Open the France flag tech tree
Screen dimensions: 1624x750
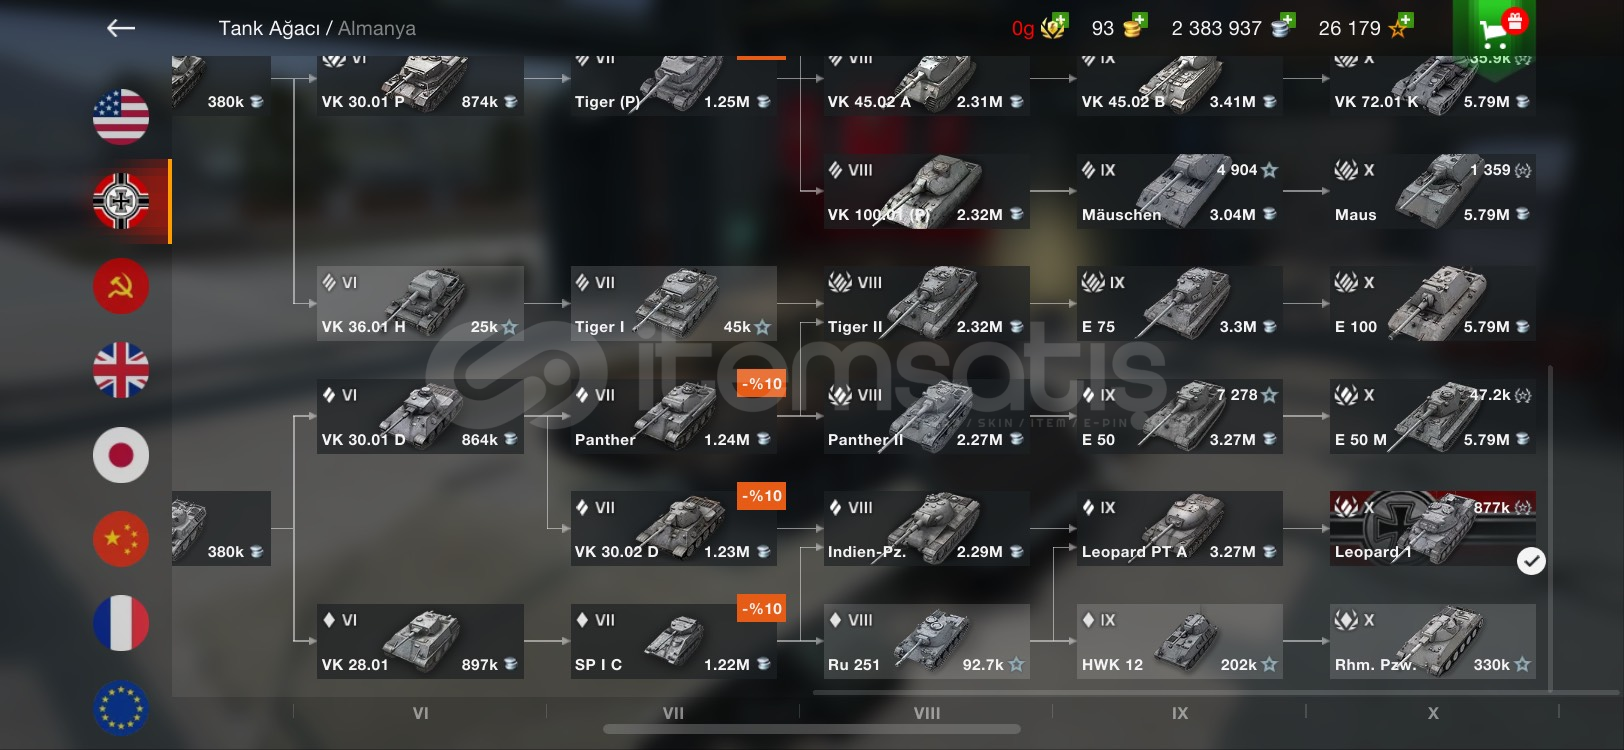[x=121, y=623]
